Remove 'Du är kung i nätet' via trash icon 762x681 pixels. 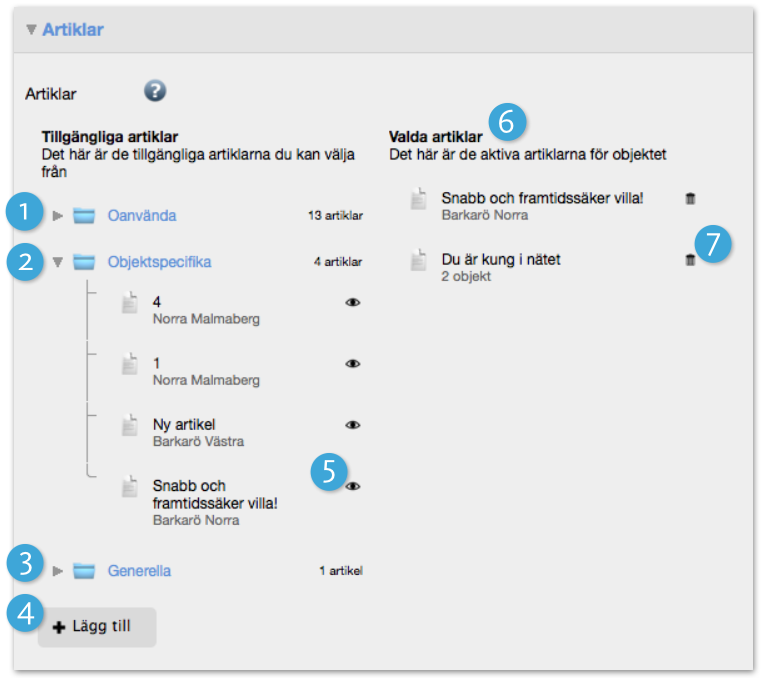tap(690, 260)
